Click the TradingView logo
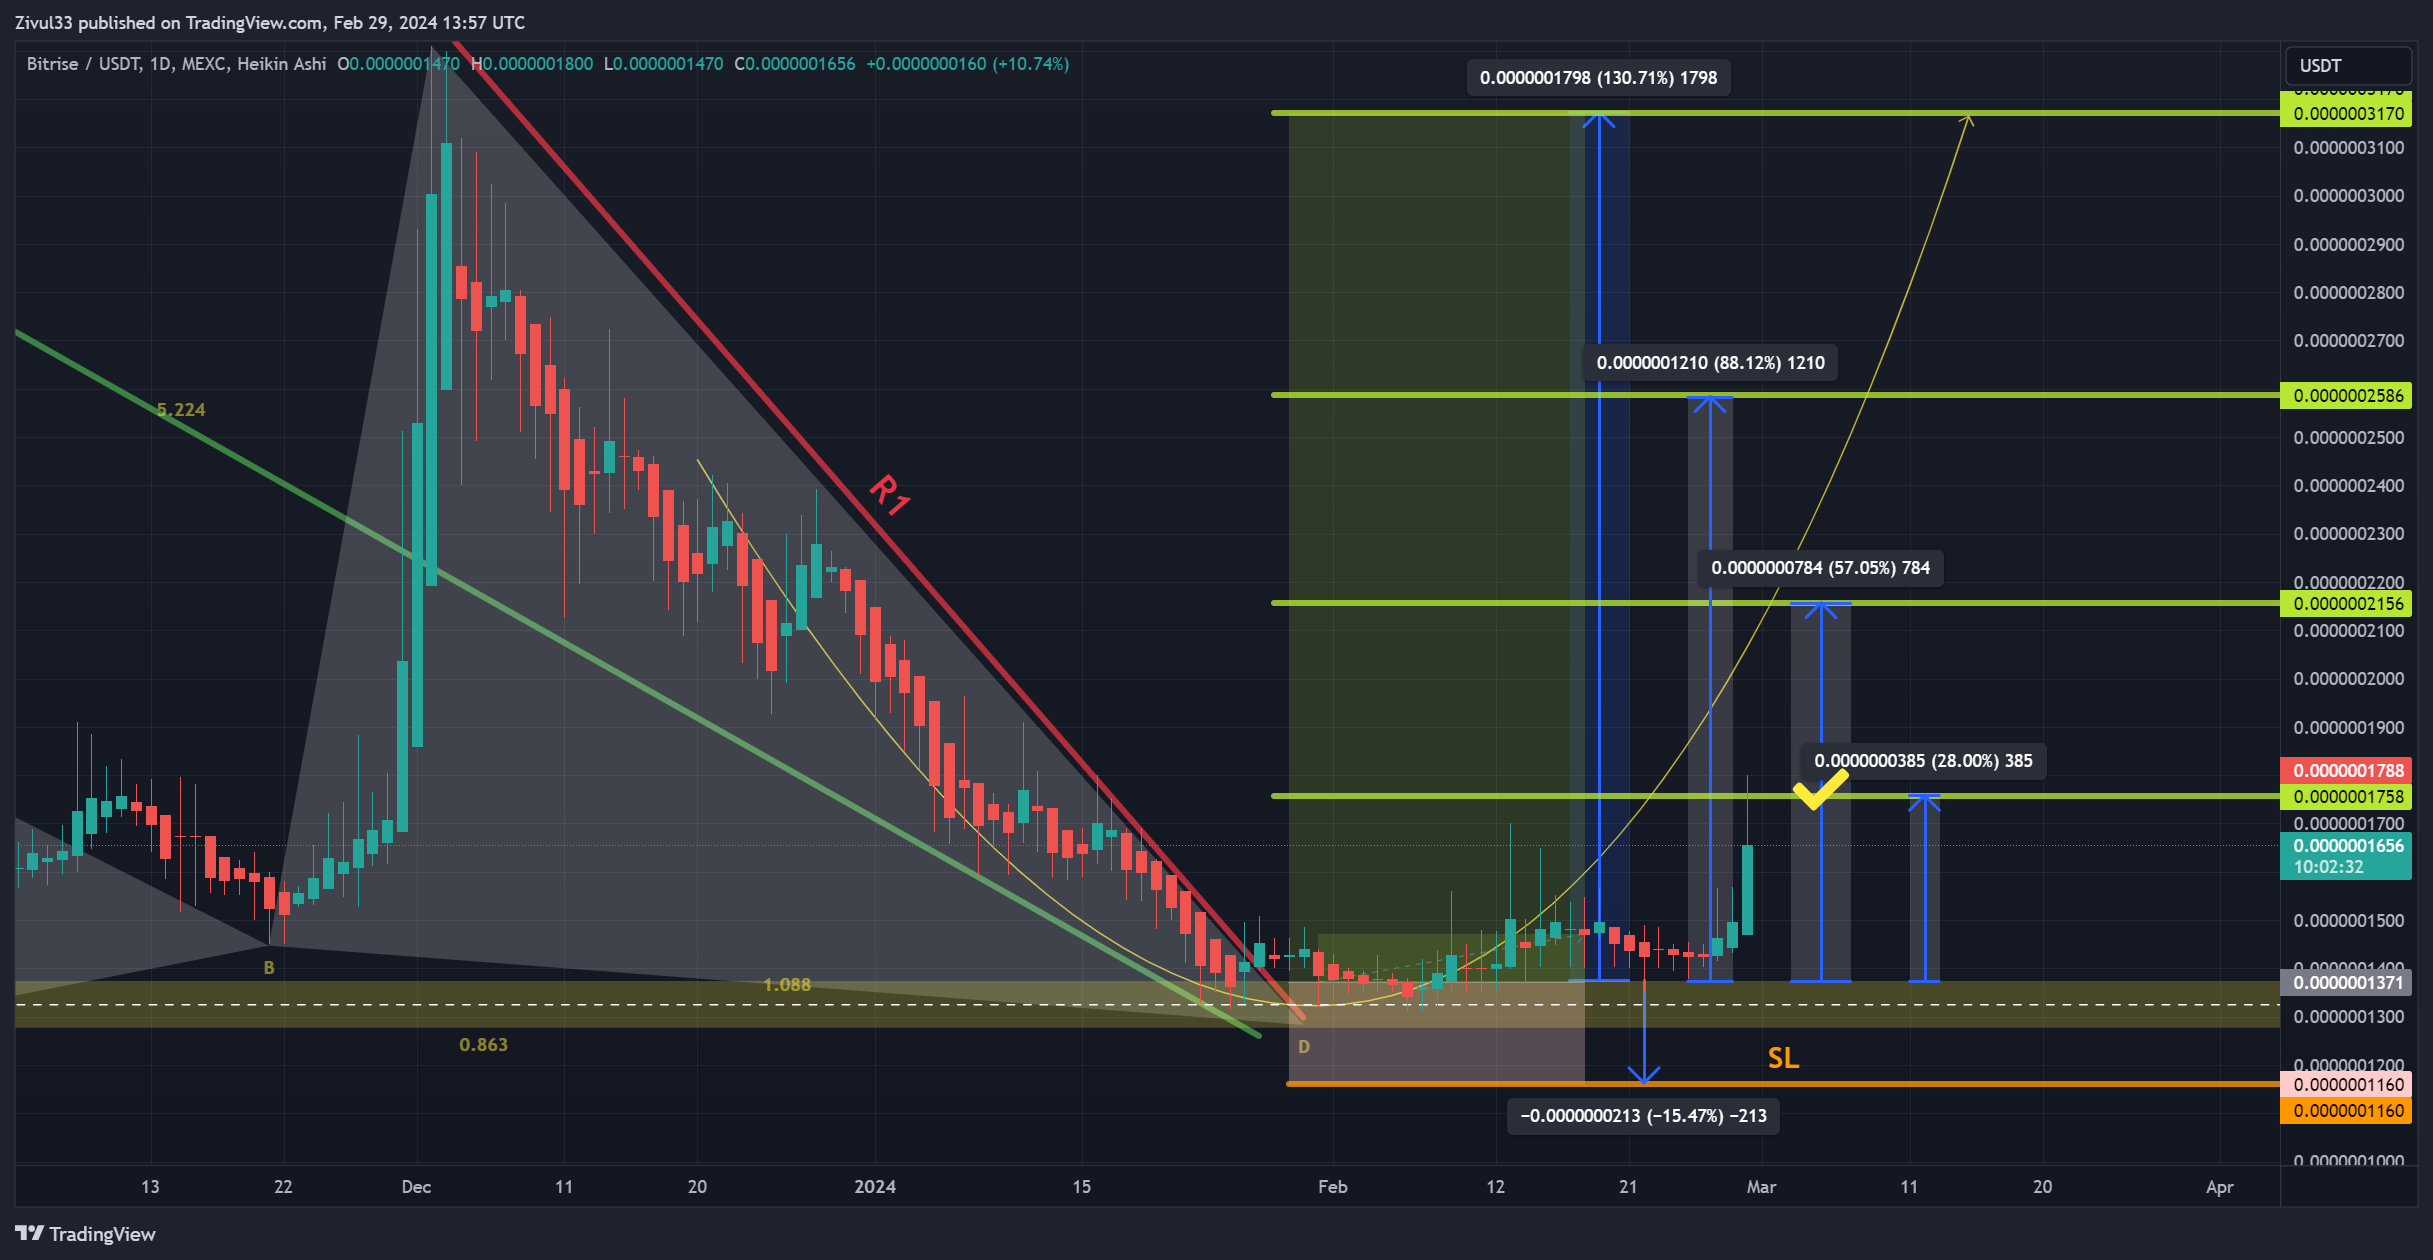2433x1260 pixels. coord(86,1233)
